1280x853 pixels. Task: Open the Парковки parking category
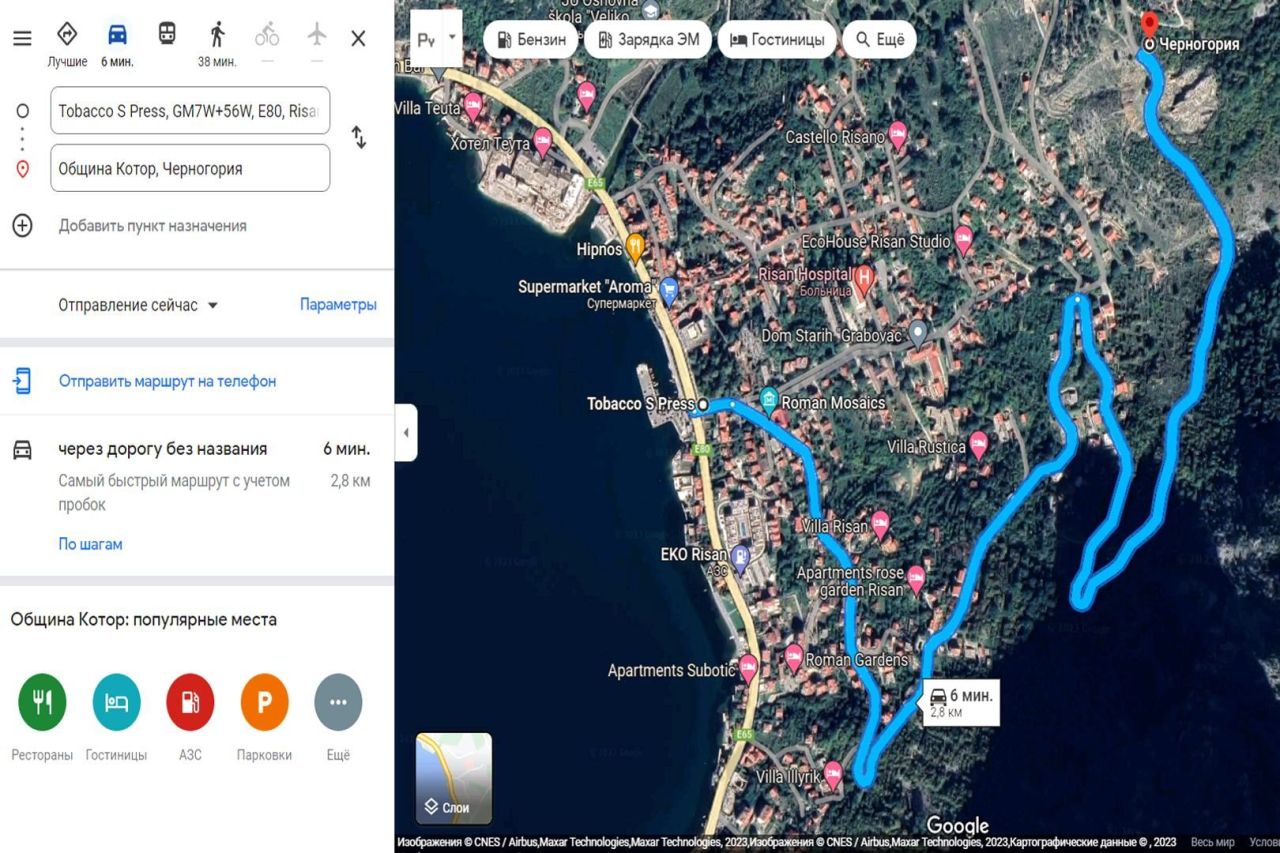point(264,701)
